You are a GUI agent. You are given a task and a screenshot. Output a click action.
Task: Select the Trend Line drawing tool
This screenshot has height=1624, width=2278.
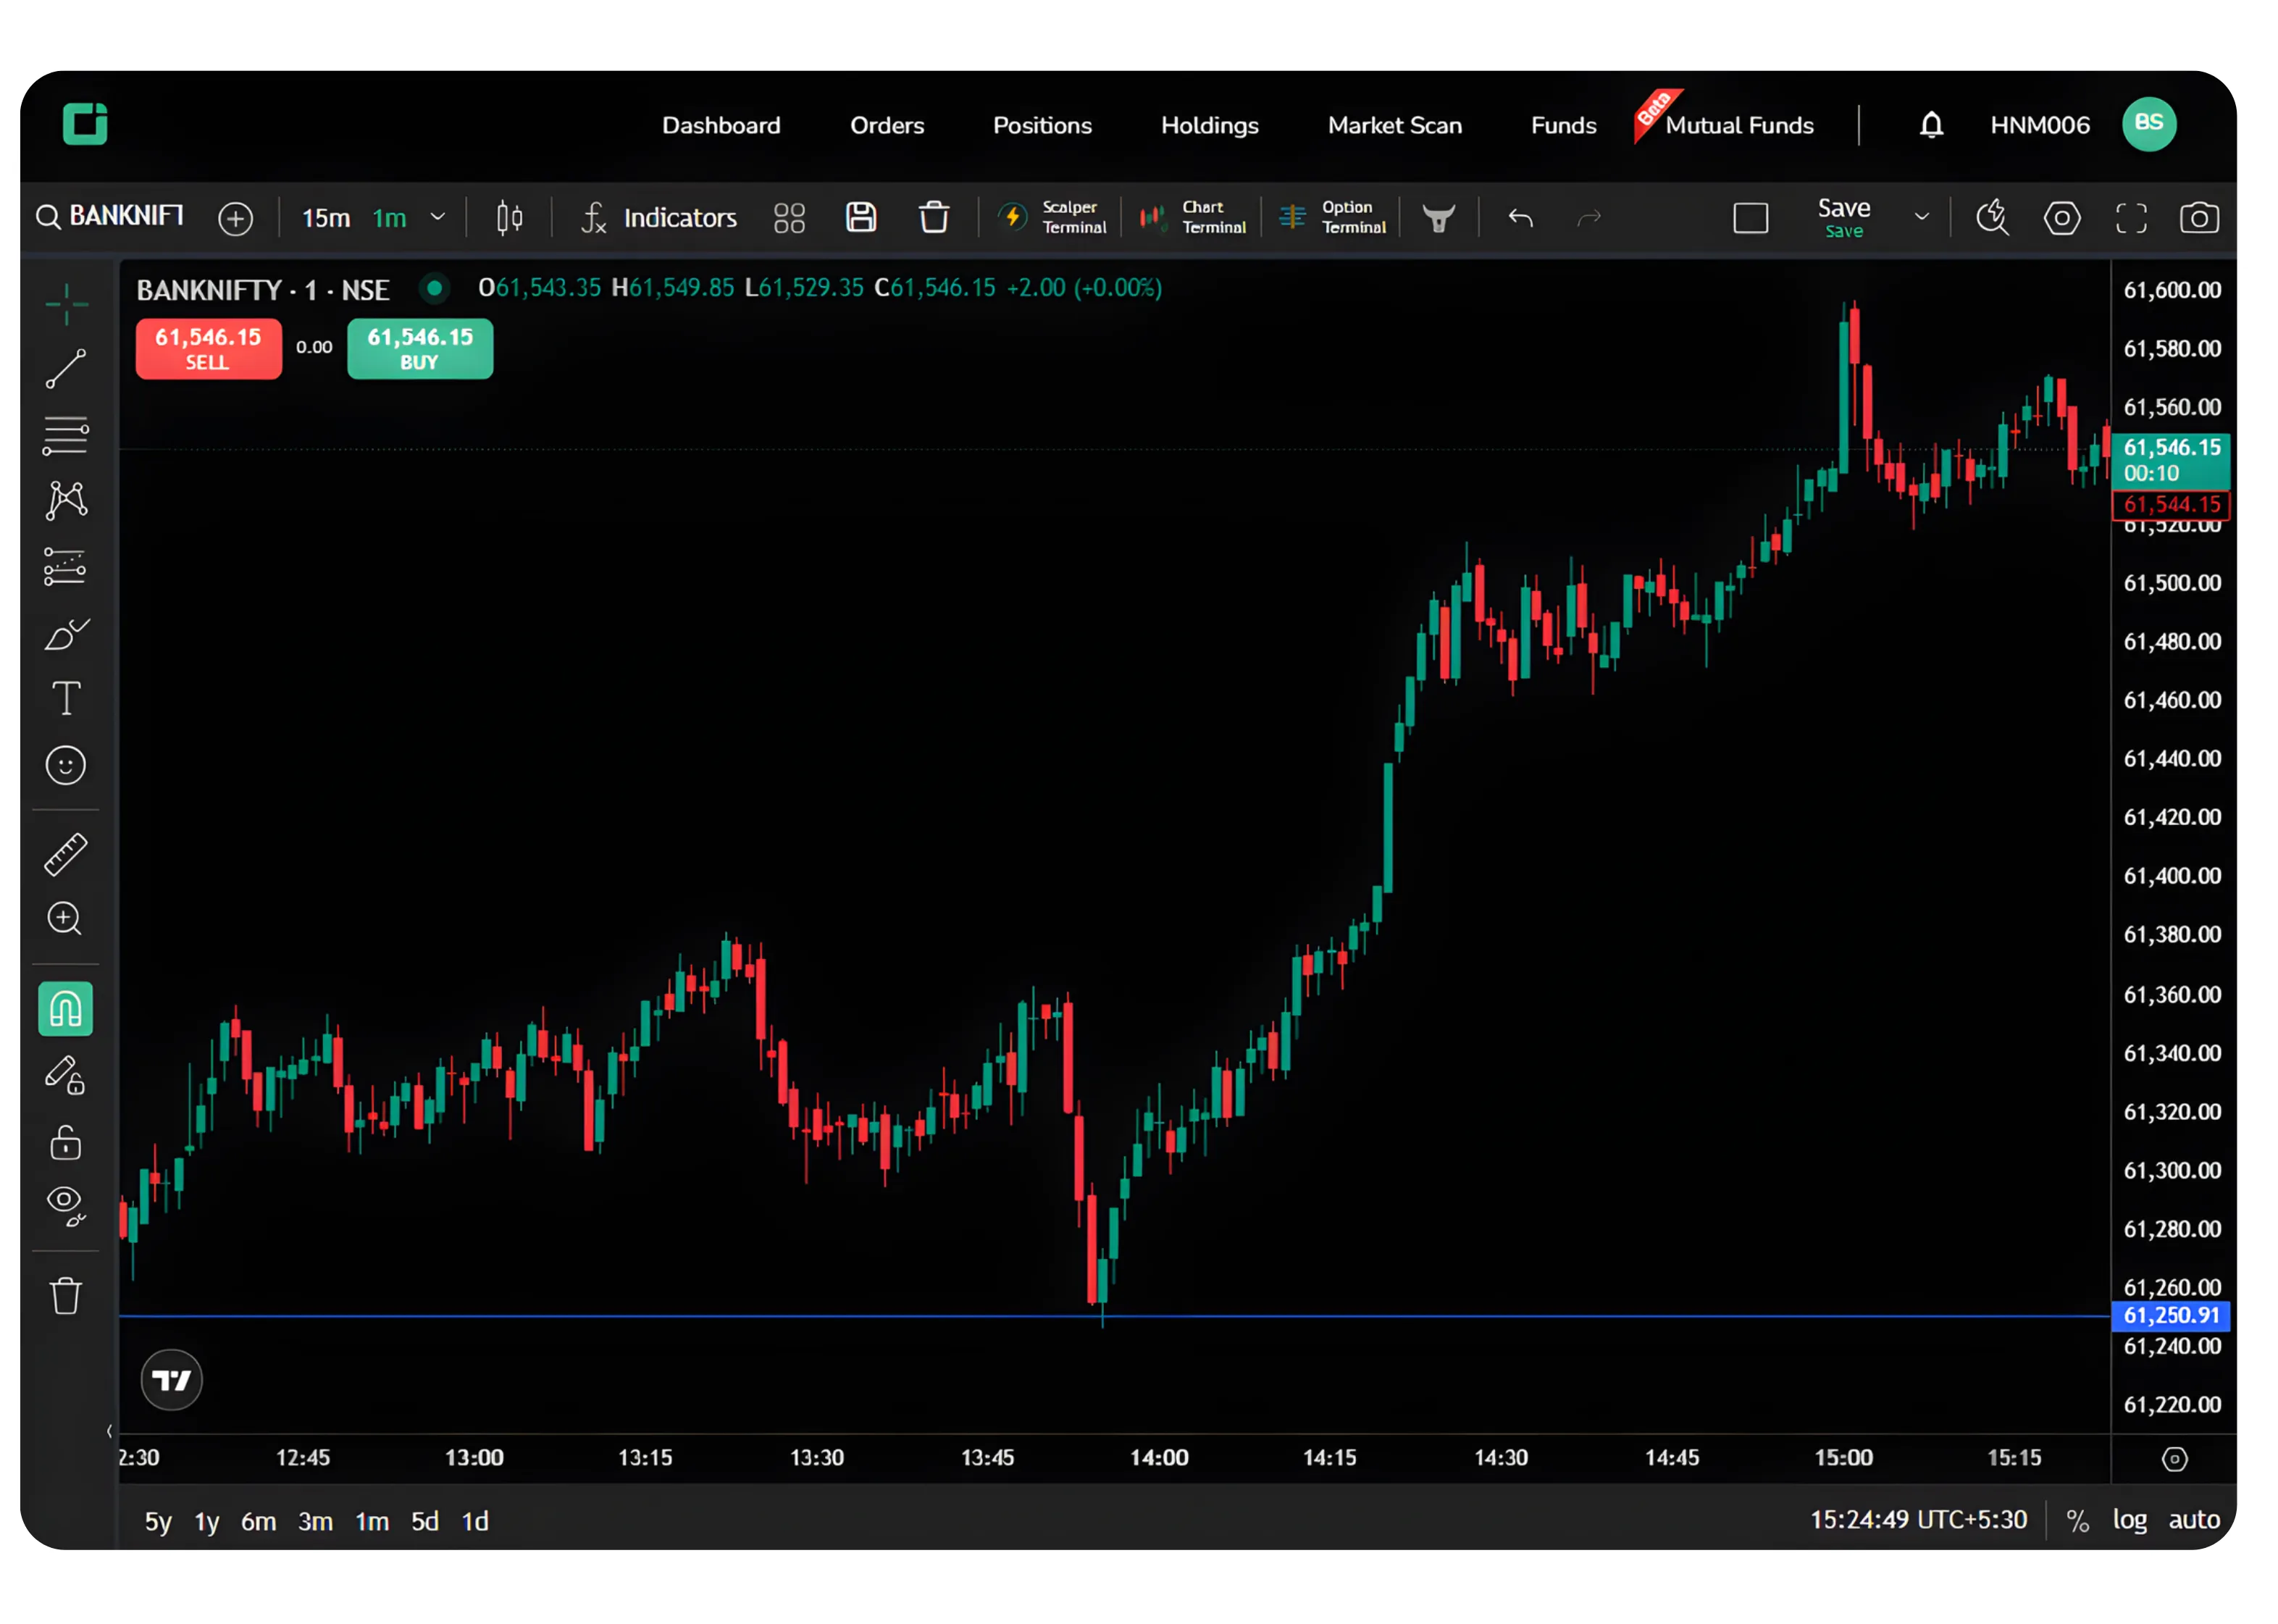coord(66,369)
